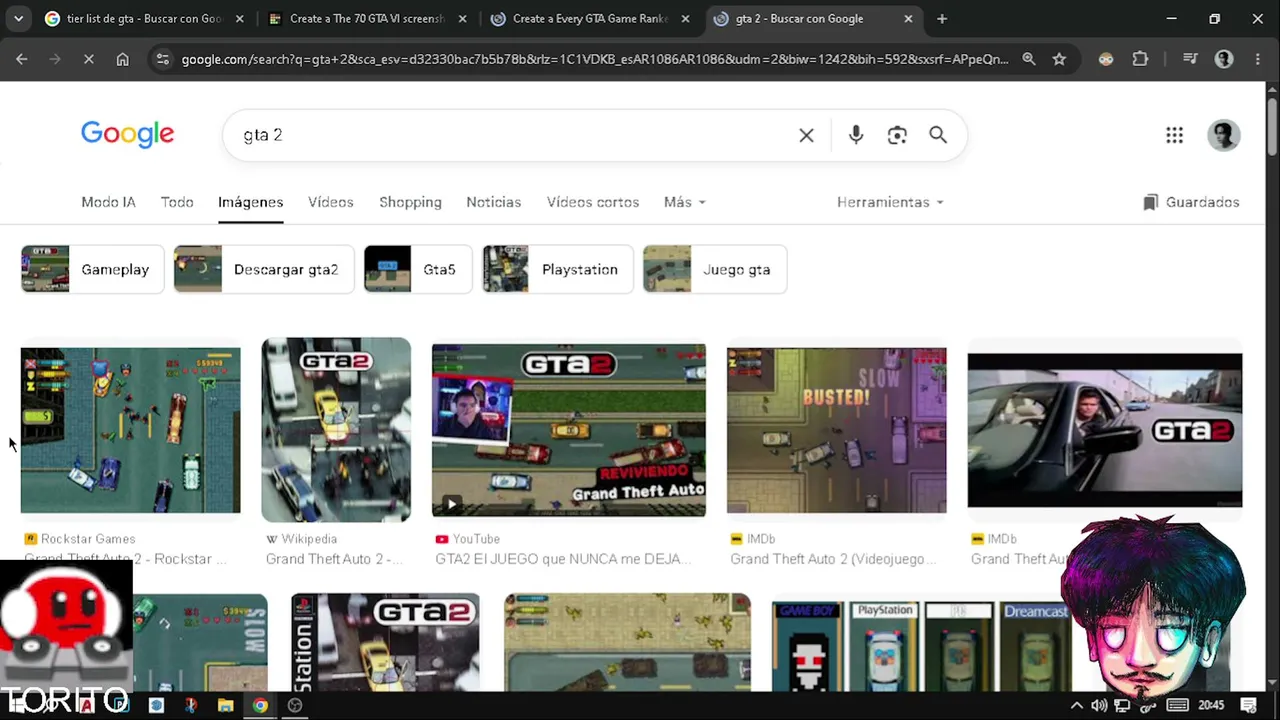Submit search with the magnifier icon

coord(938,135)
